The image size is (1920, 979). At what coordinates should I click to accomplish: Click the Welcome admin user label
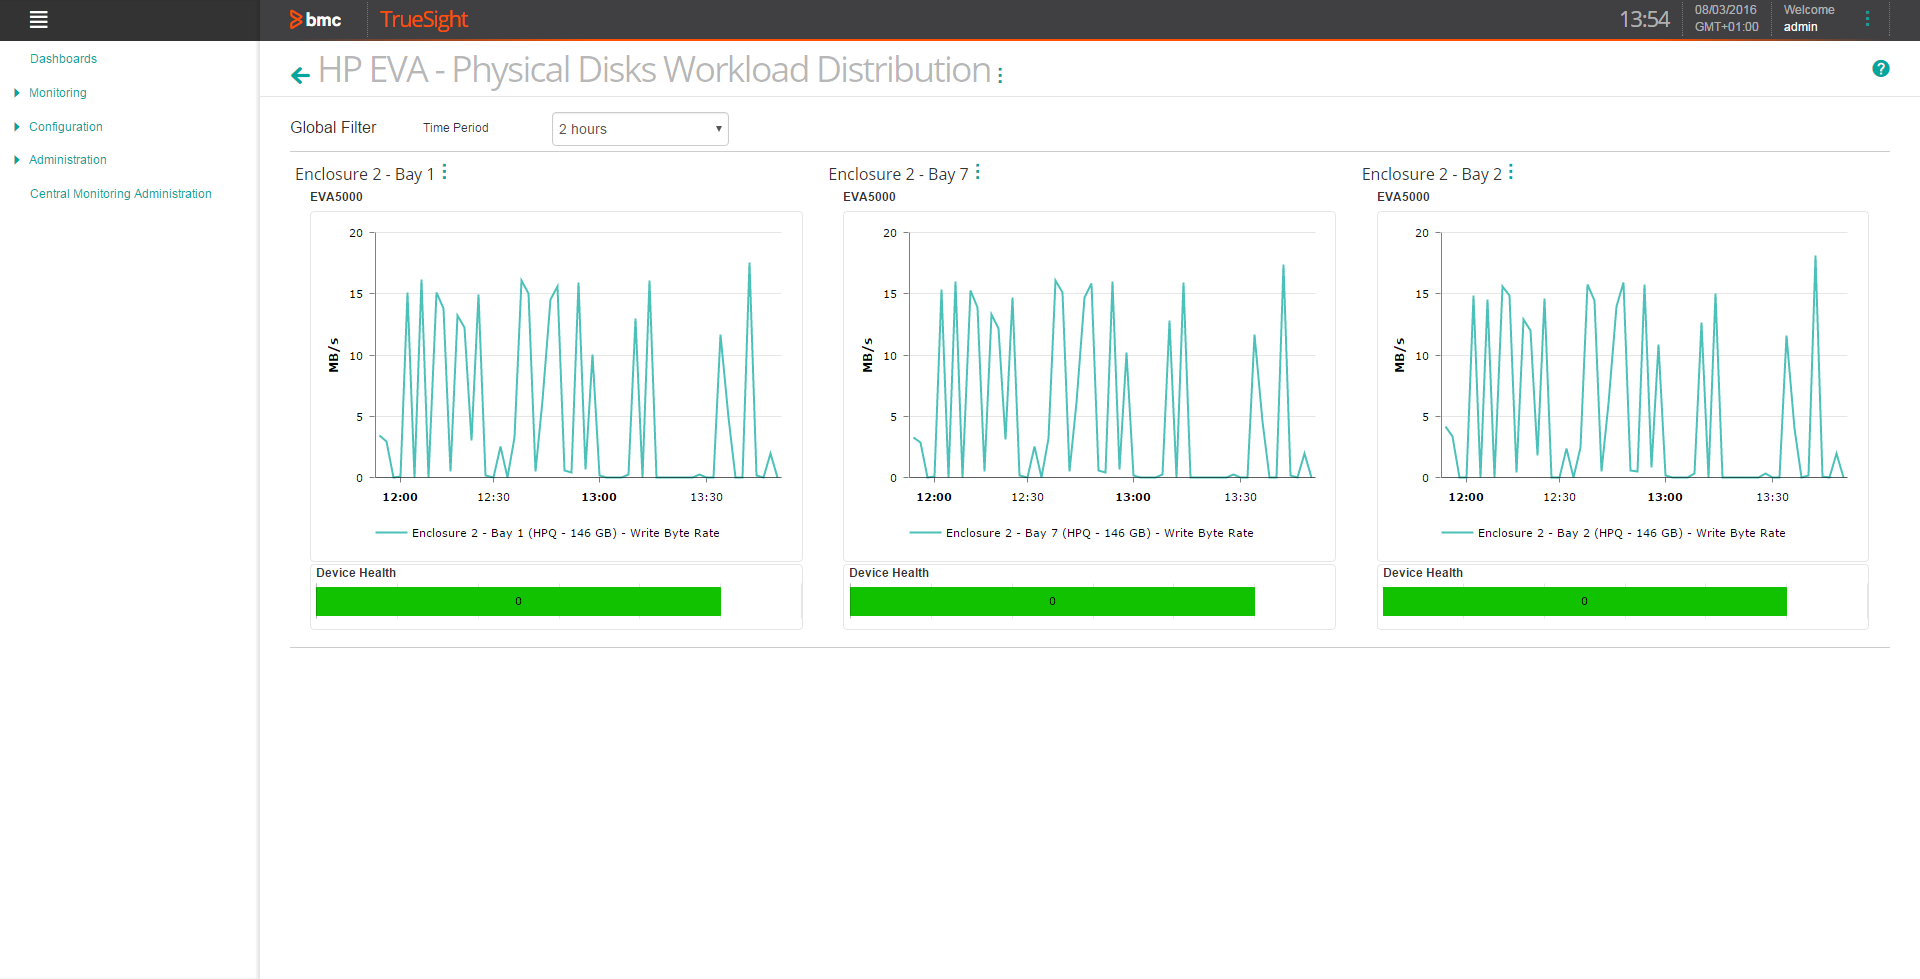click(x=1809, y=18)
